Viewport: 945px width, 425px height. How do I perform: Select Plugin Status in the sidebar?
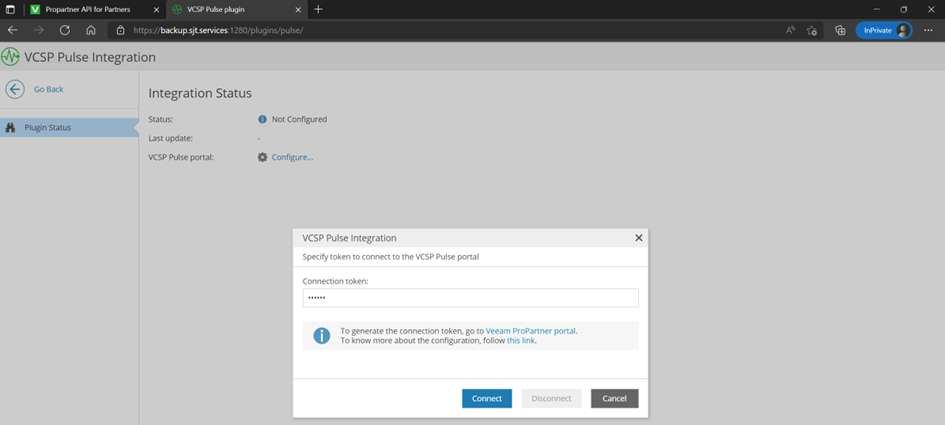69,128
